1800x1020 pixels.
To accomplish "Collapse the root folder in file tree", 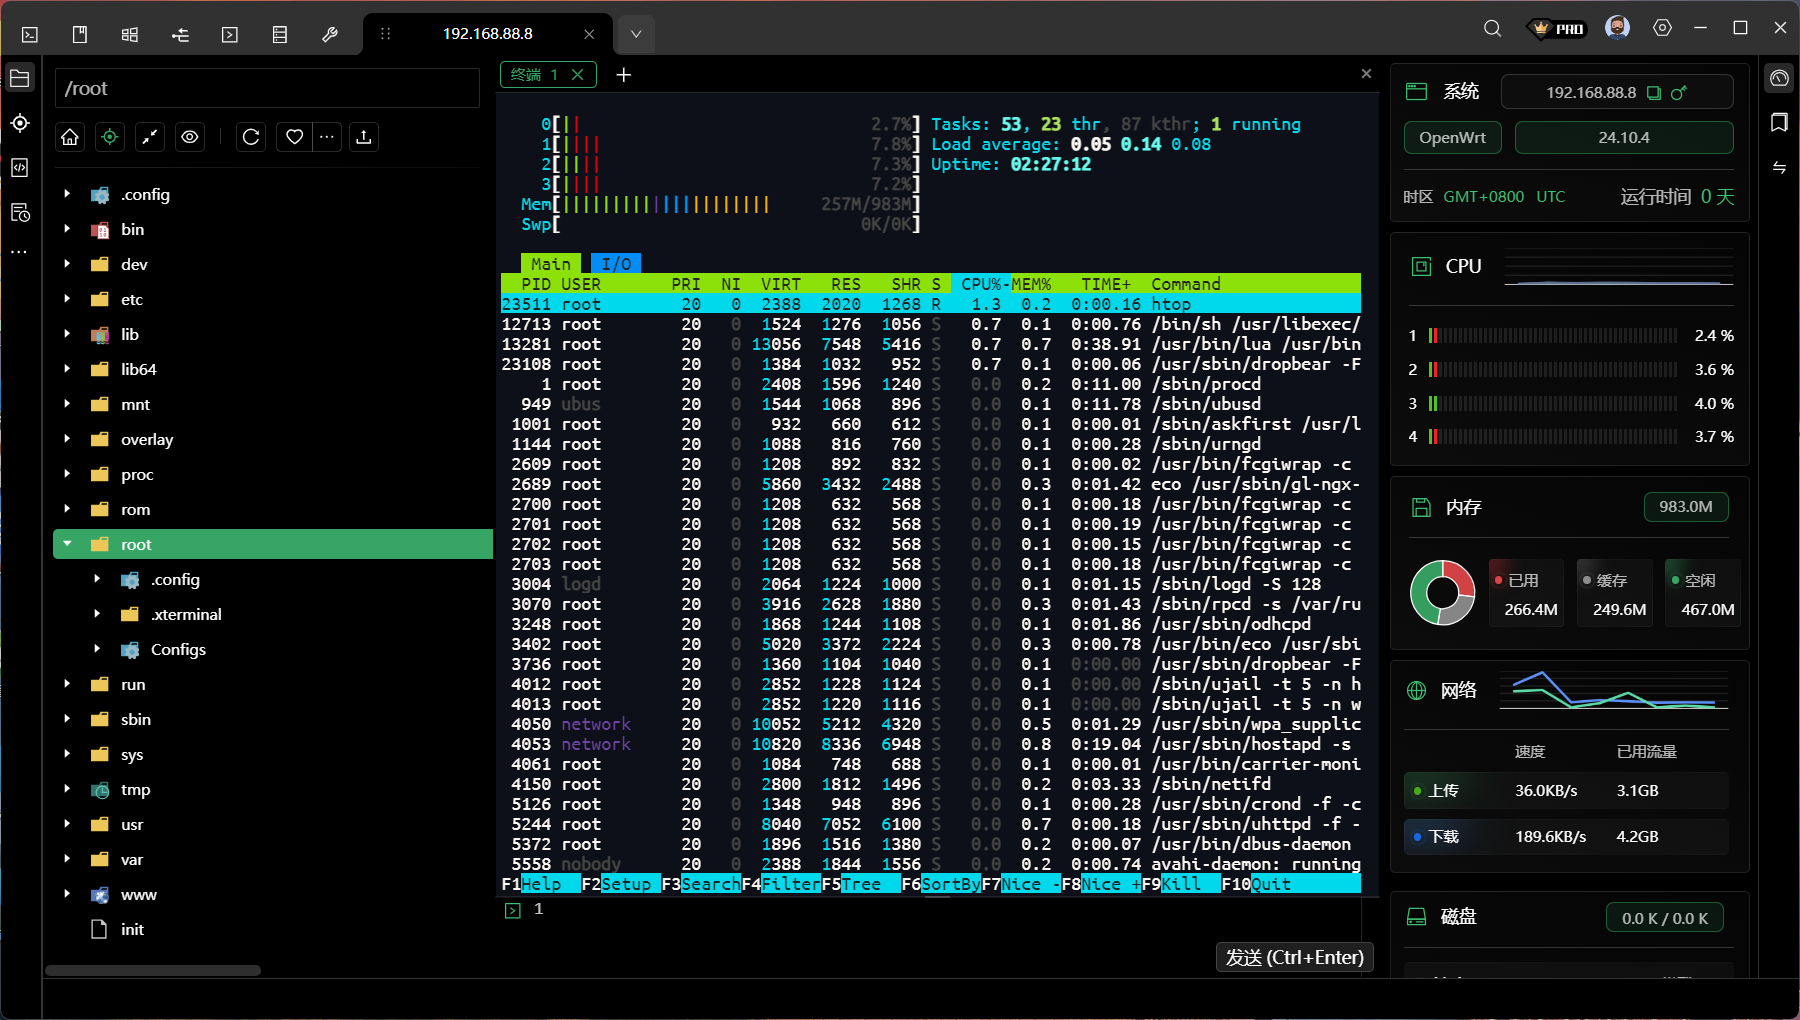I will pos(67,544).
